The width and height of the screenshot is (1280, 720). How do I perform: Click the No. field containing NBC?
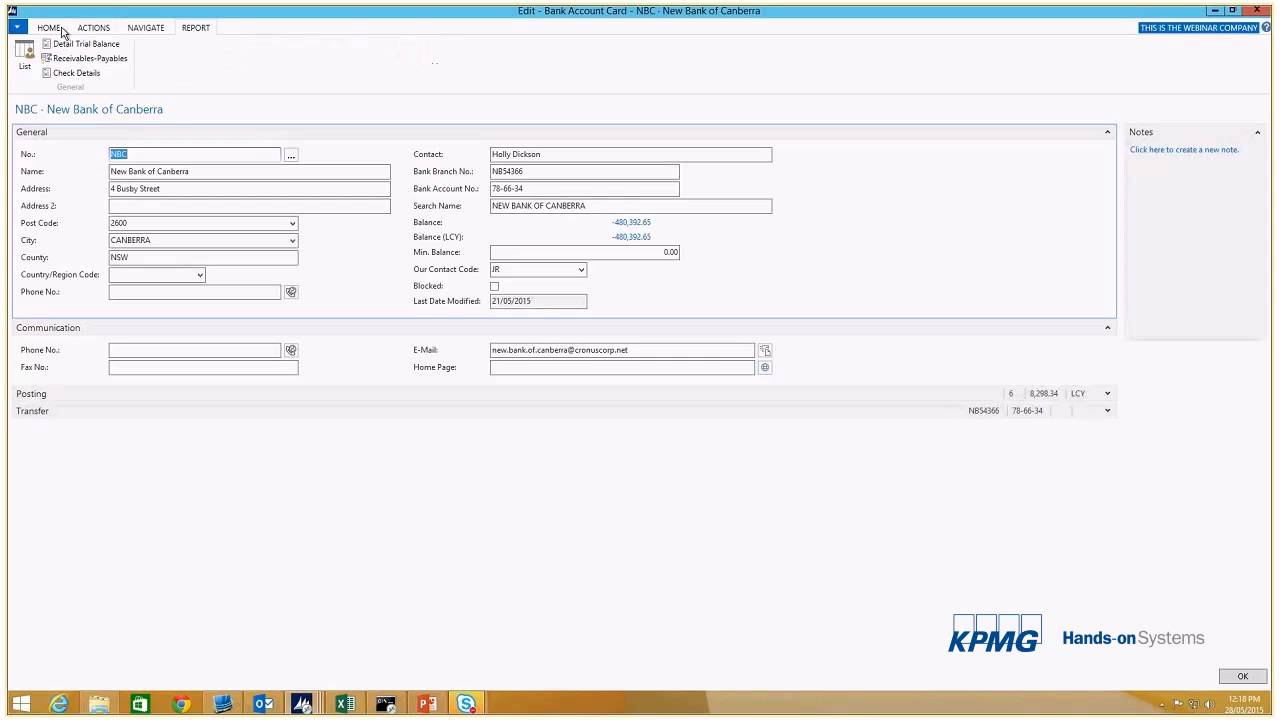[x=195, y=154]
